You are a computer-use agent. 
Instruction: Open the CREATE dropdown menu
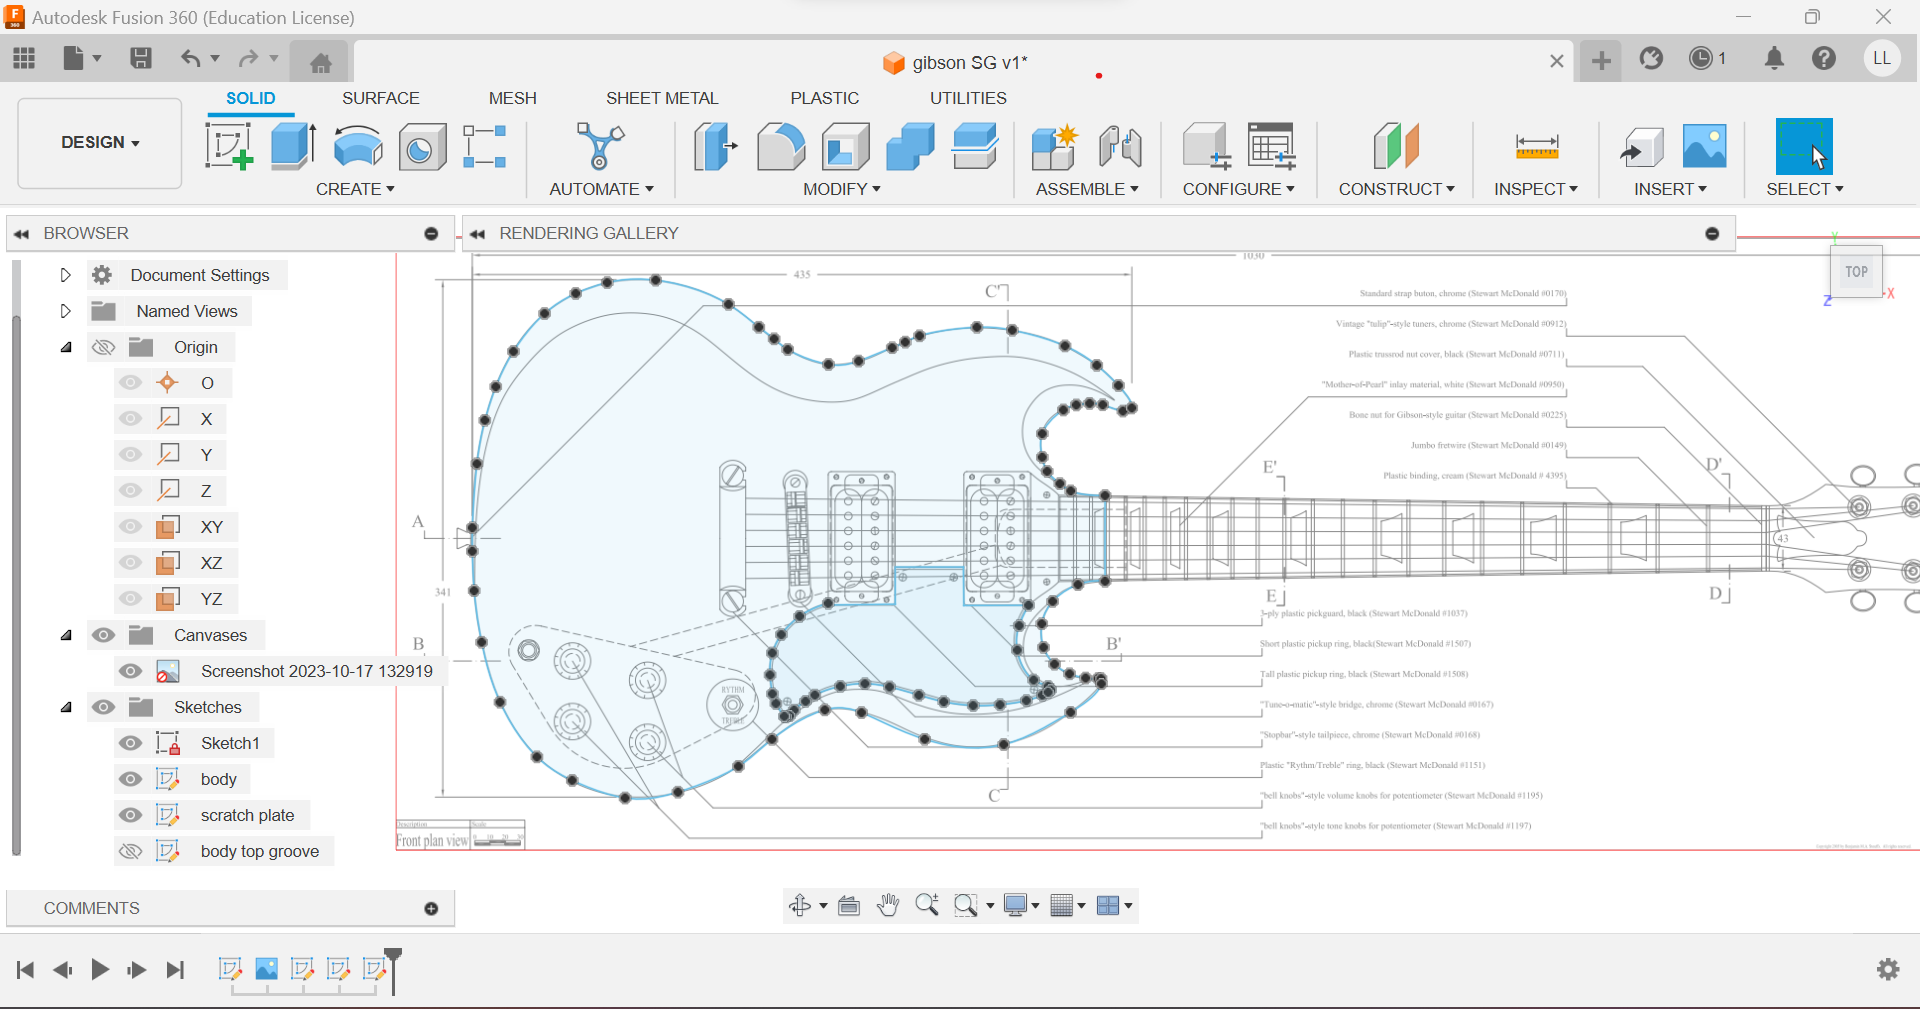pyautogui.click(x=355, y=189)
